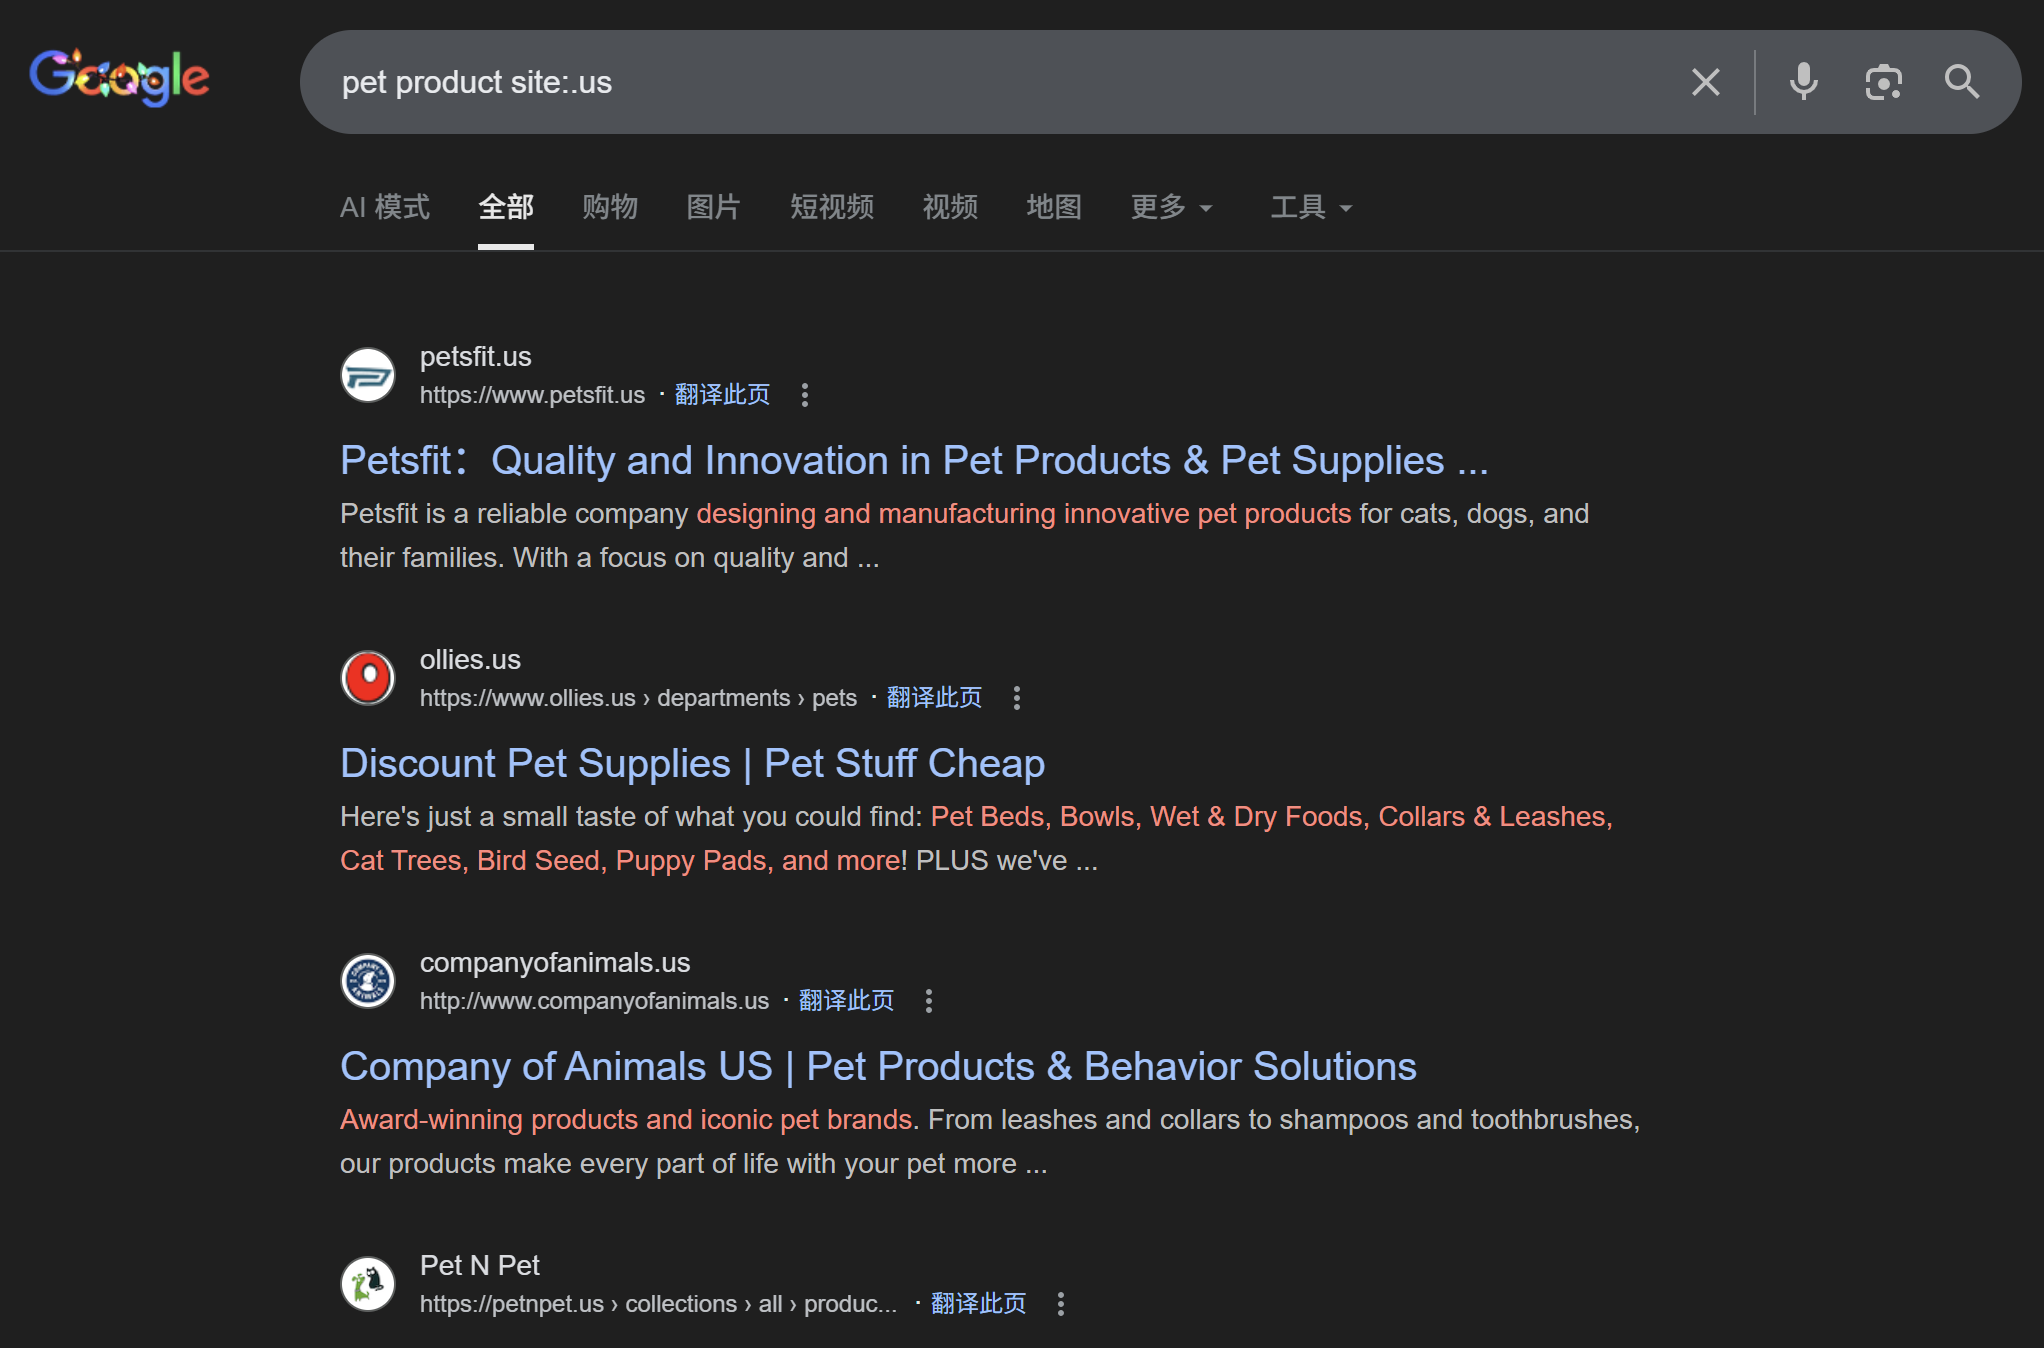Image resolution: width=2044 pixels, height=1348 pixels.
Task: Click the Pet N Pet site name
Action: [x=480, y=1266]
